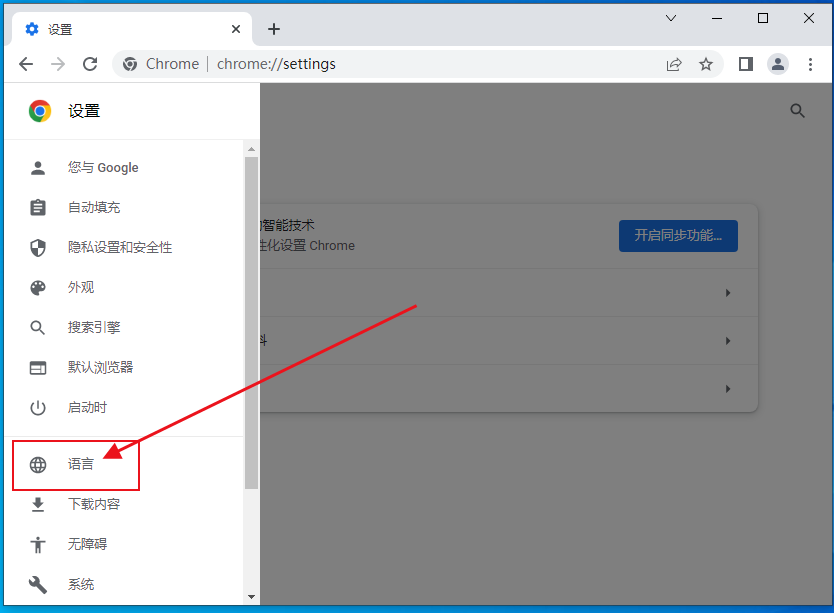
Task: Expand the second settings row arrow
Action: tap(727, 340)
